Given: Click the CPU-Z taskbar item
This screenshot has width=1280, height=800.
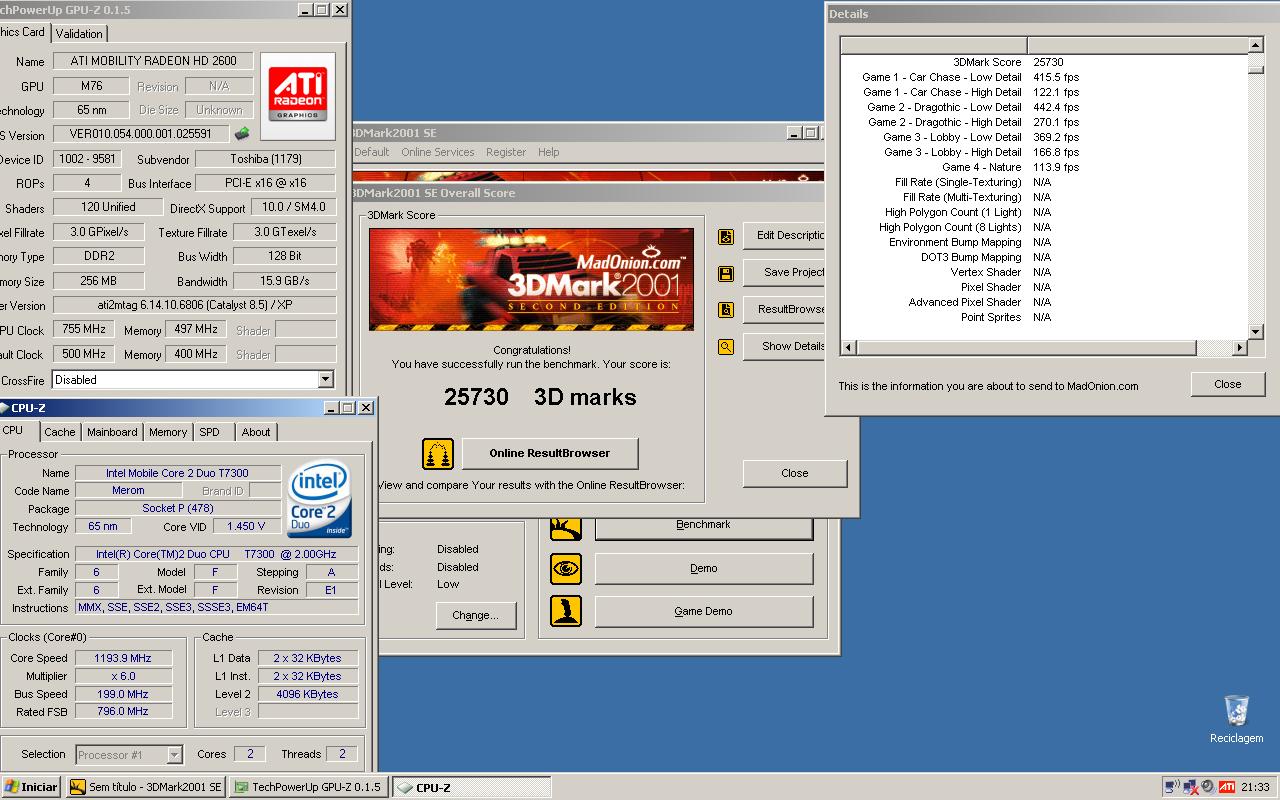Looking at the screenshot, I should point(471,787).
